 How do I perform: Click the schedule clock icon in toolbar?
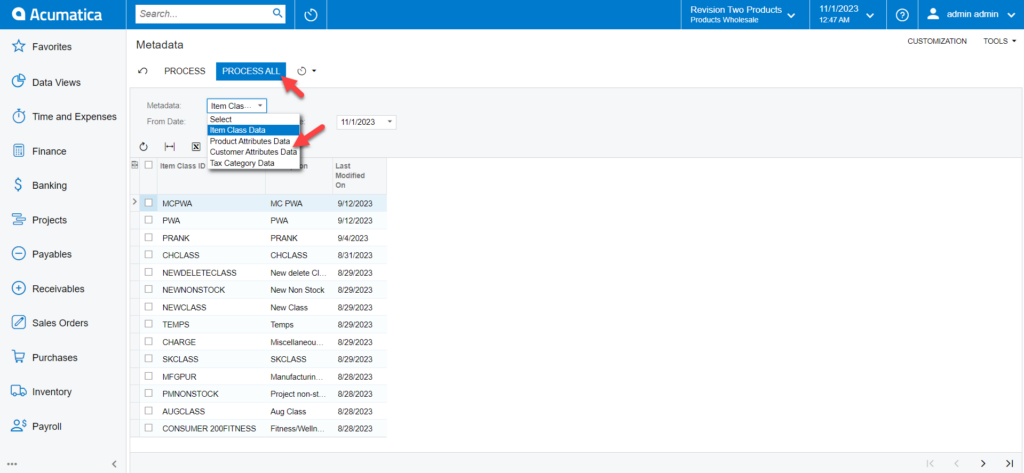point(301,71)
